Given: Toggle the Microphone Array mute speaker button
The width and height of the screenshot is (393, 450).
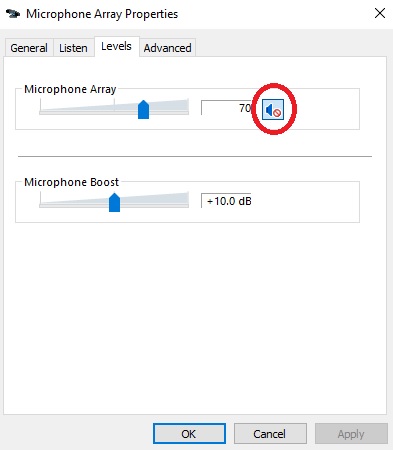Looking at the screenshot, I should click(273, 109).
